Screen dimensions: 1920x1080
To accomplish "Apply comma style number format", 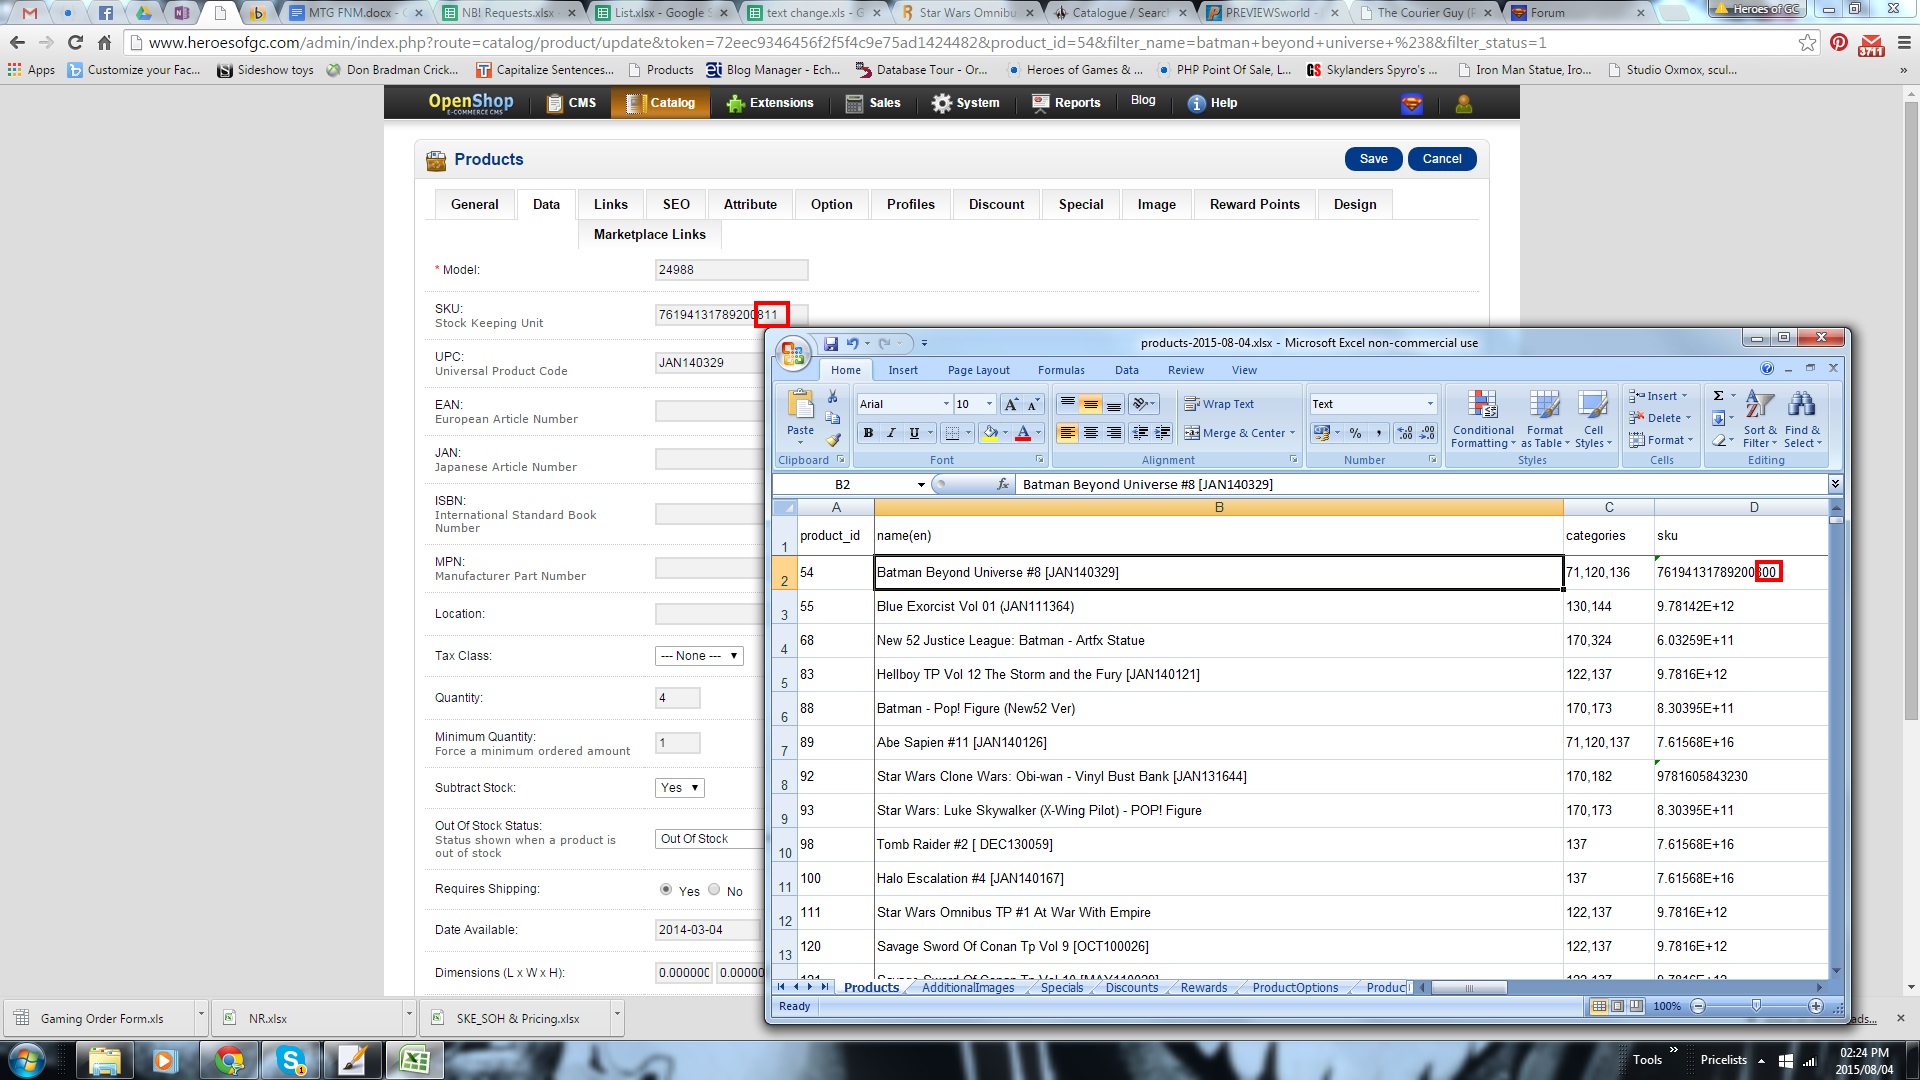I will pyautogui.click(x=1379, y=433).
